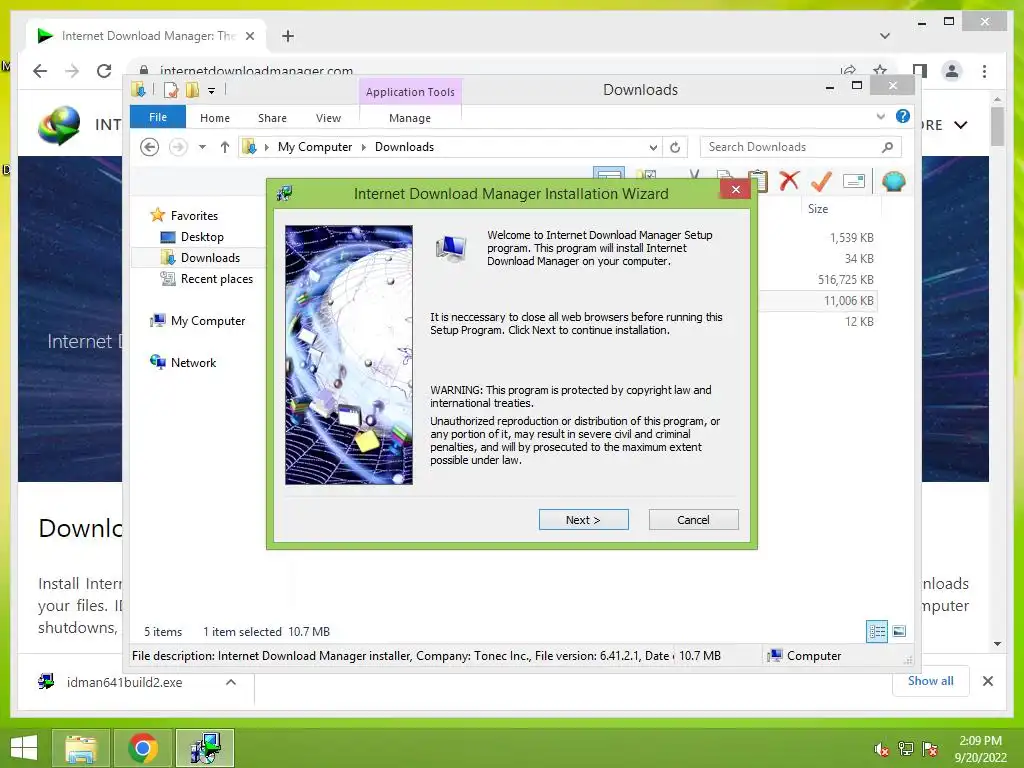
Task: Click the red X delete icon in Explorer toolbar
Action: [x=790, y=181]
